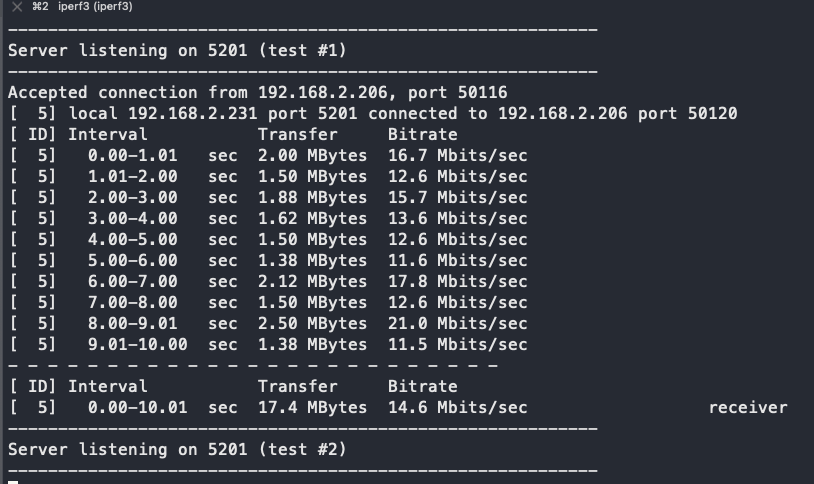Click the local address 192.168.2.231

[x=193, y=113]
